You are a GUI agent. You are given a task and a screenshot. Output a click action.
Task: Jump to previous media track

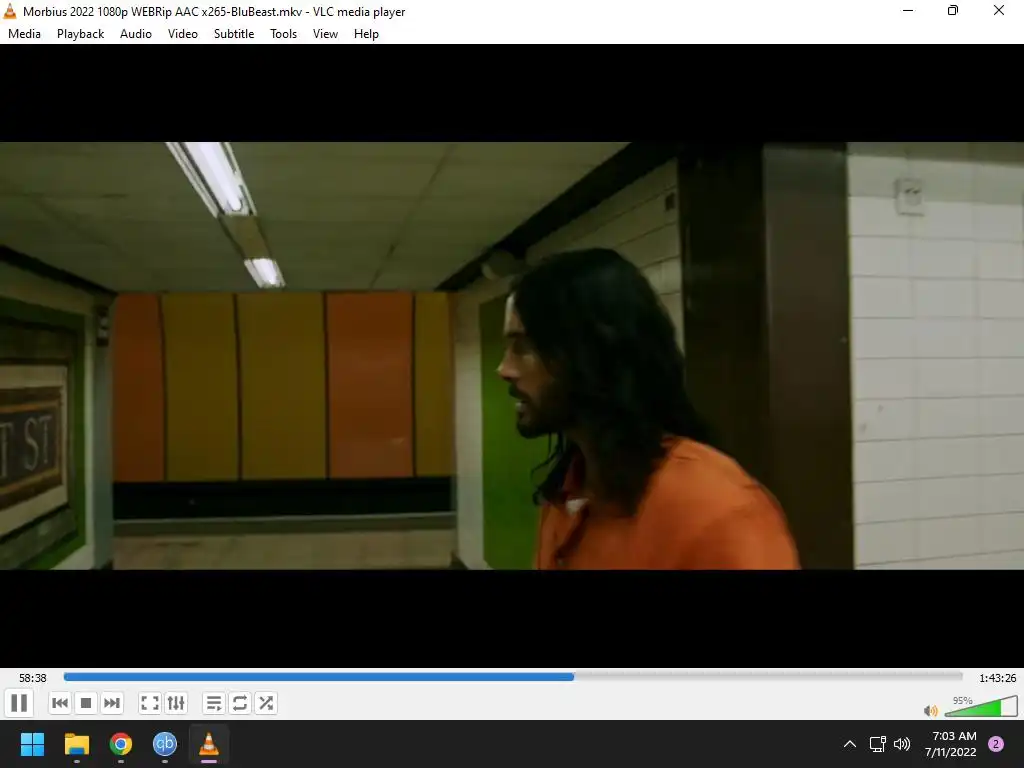pyautogui.click(x=59, y=703)
